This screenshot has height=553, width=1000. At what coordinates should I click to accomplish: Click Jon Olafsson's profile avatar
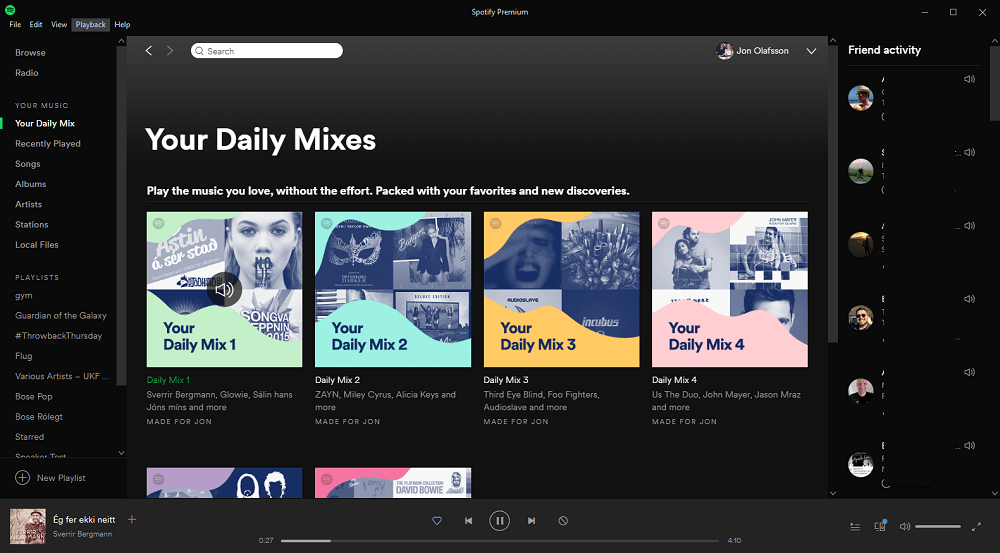(724, 50)
